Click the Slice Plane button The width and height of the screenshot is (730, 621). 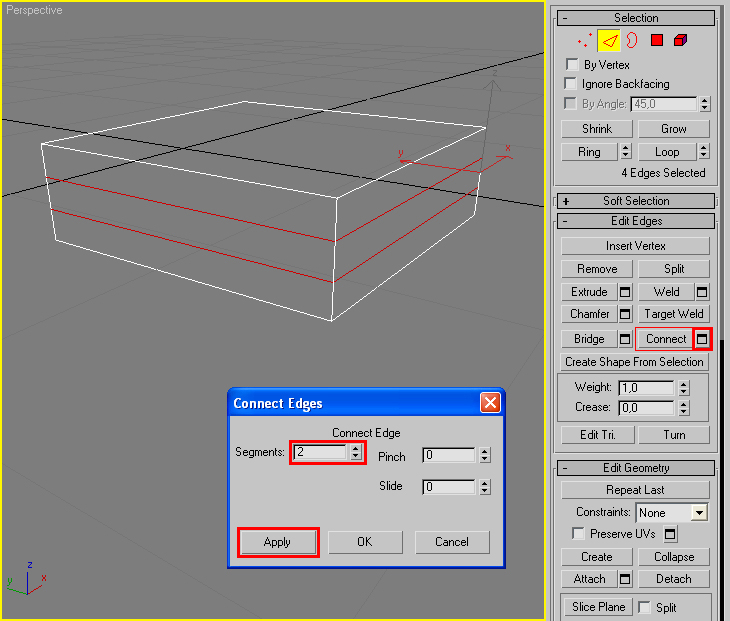598,607
